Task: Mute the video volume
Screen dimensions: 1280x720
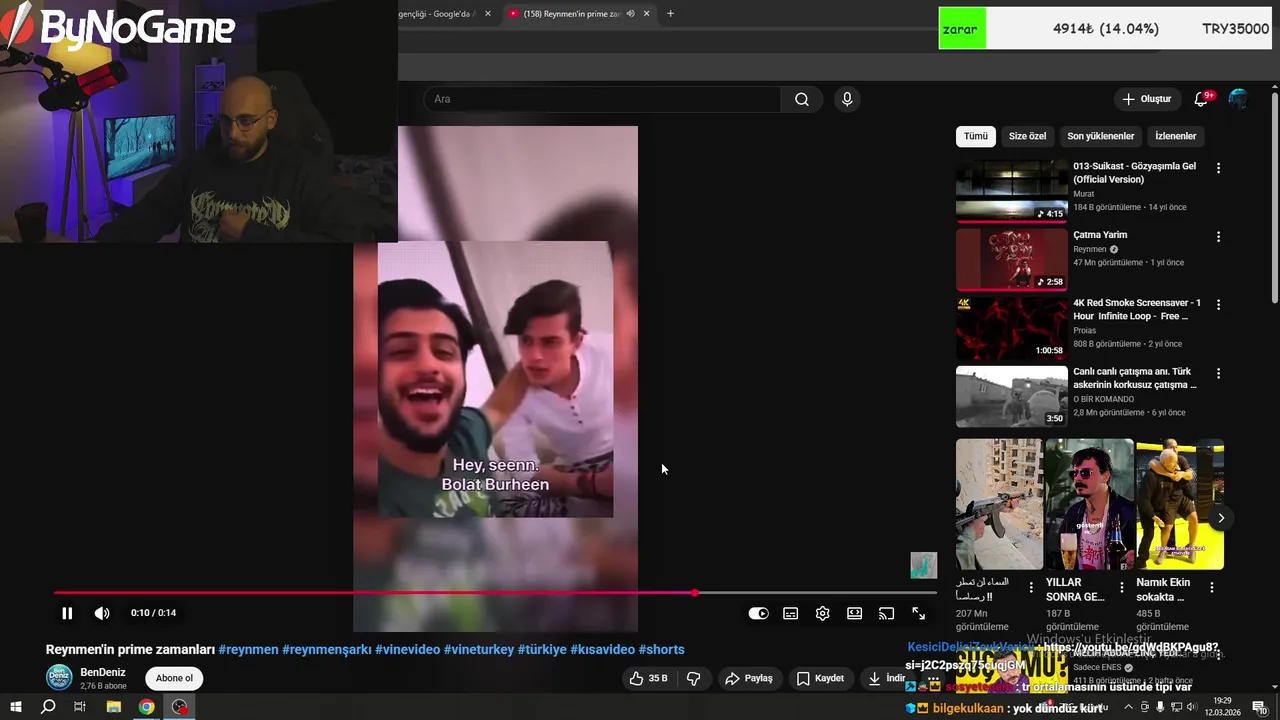Action: click(x=102, y=613)
